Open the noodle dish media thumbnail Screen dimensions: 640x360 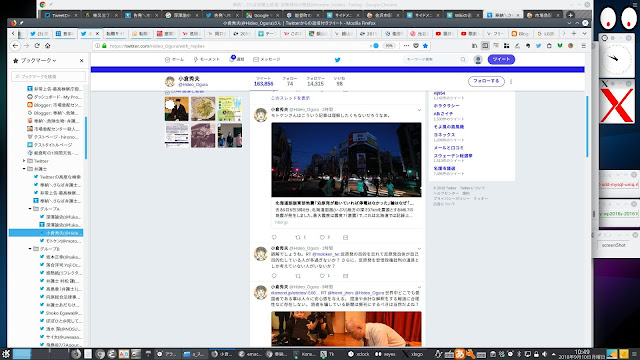pyautogui.click(x=203, y=109)
